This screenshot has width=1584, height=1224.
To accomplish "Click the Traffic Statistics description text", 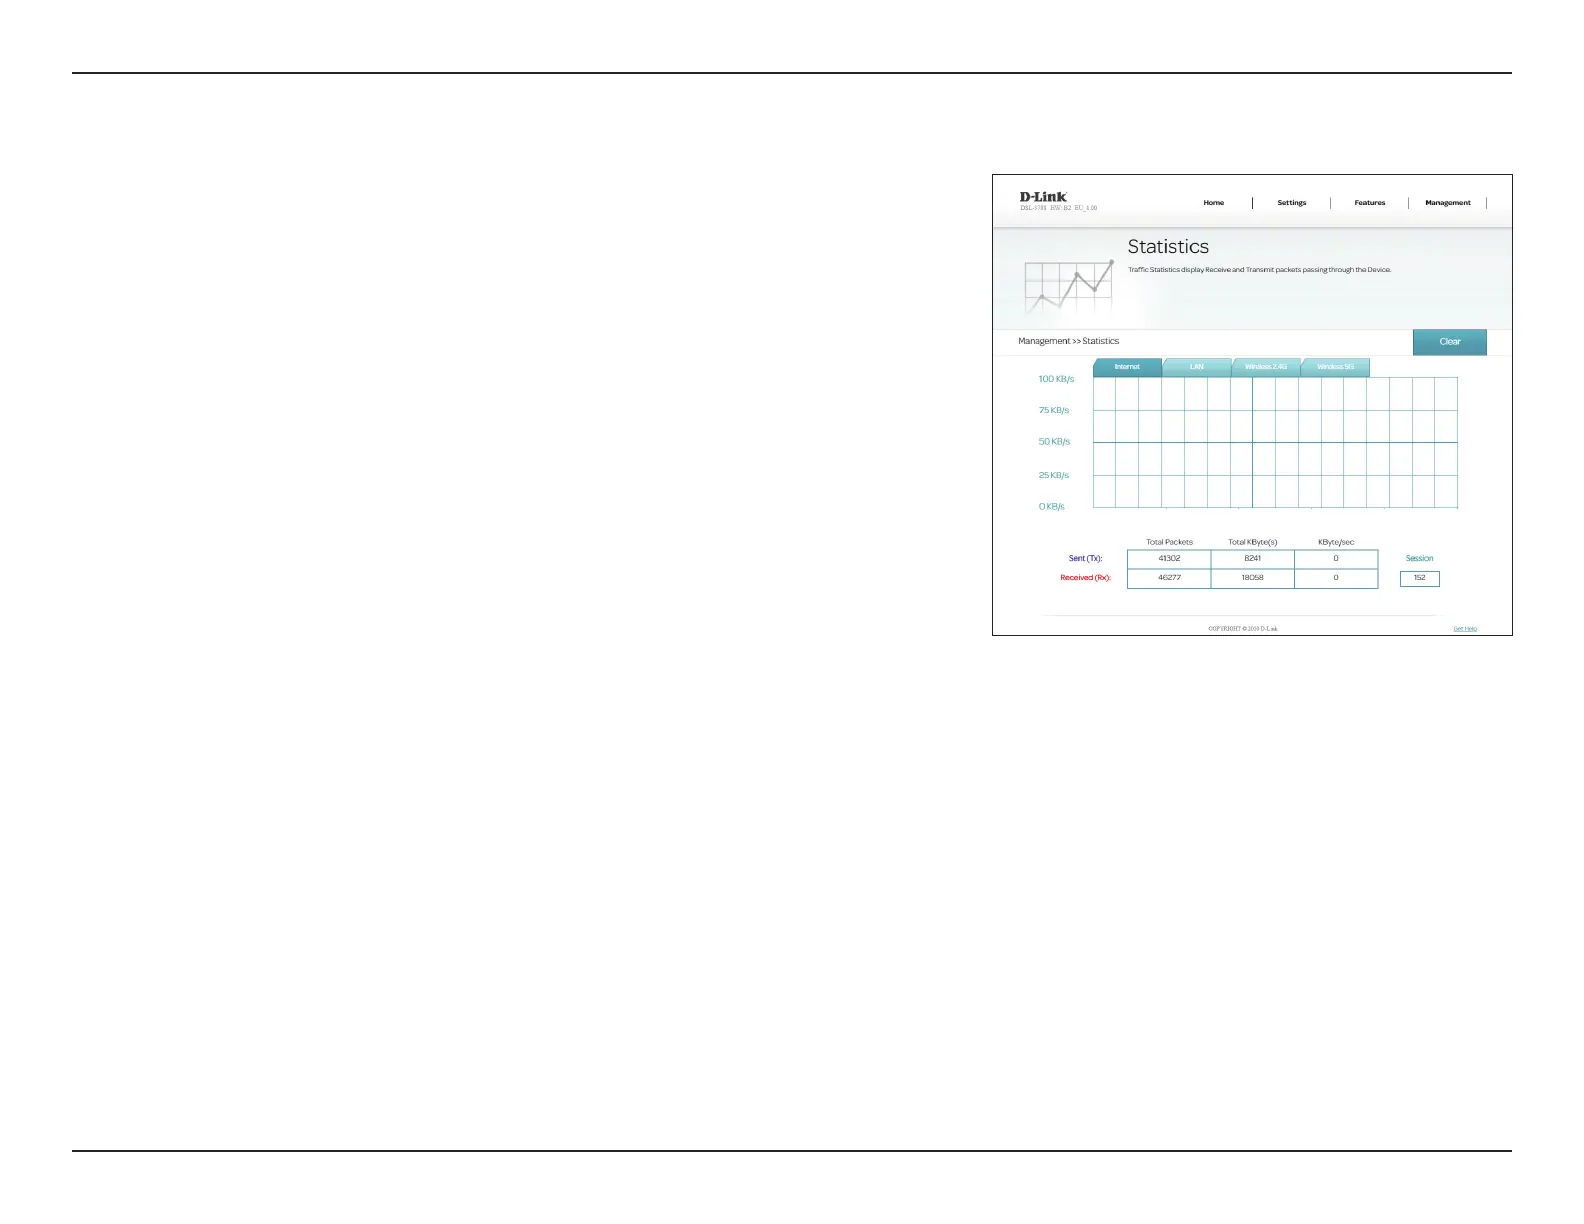I will tap(1259, 270).
